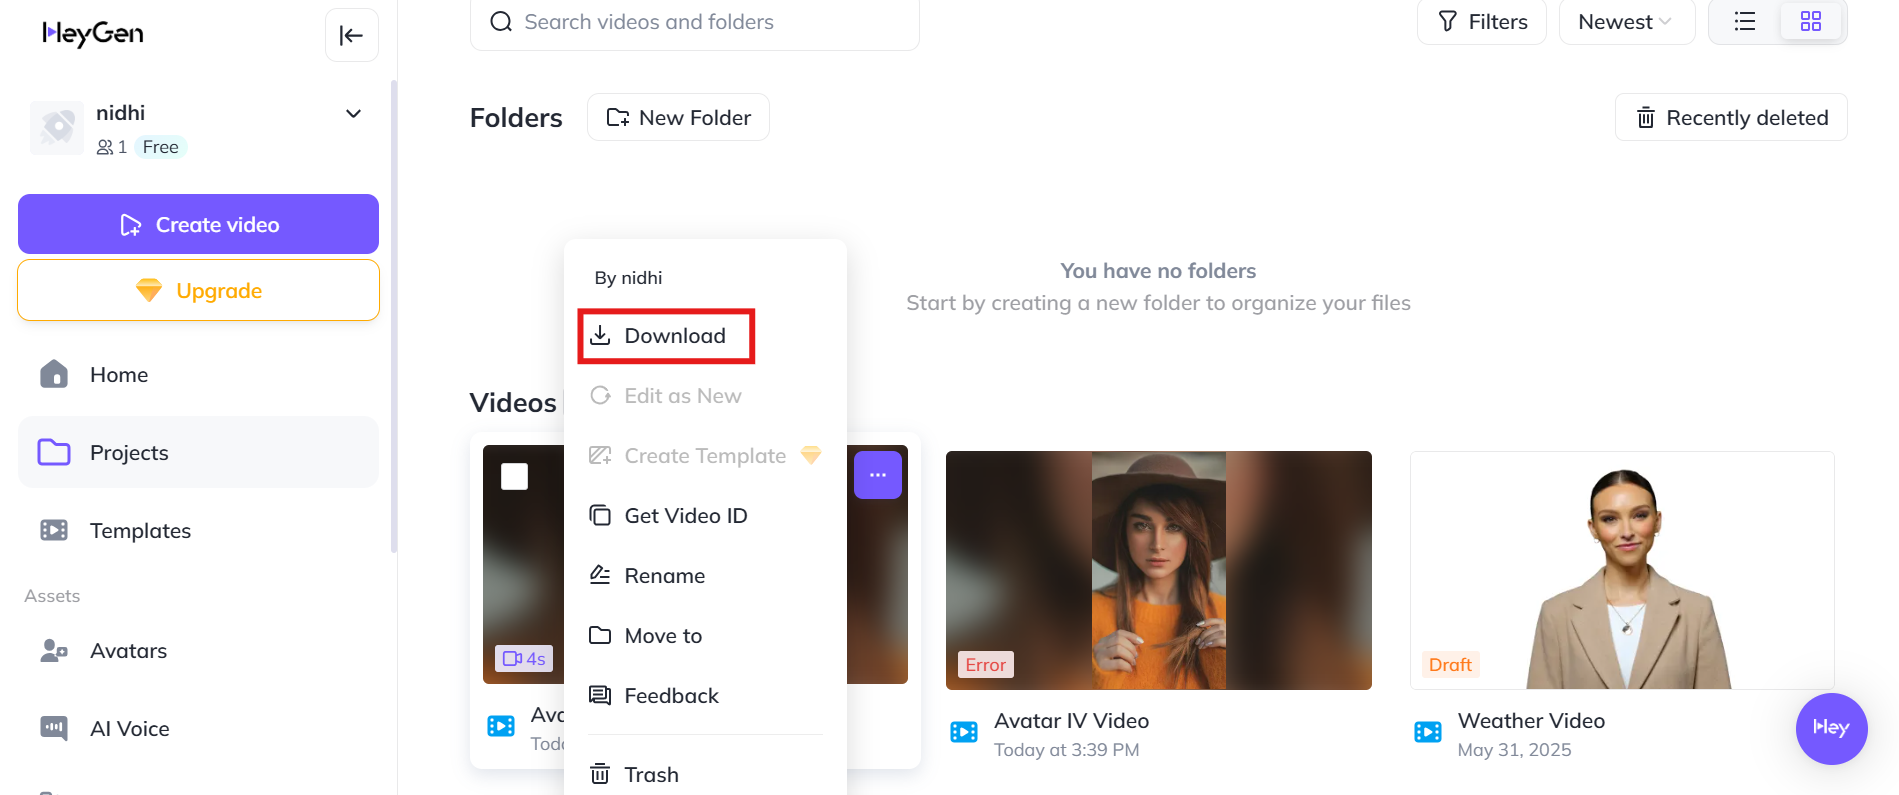
Task: Choose Rename from the context menu
Action: pos(705,576)
